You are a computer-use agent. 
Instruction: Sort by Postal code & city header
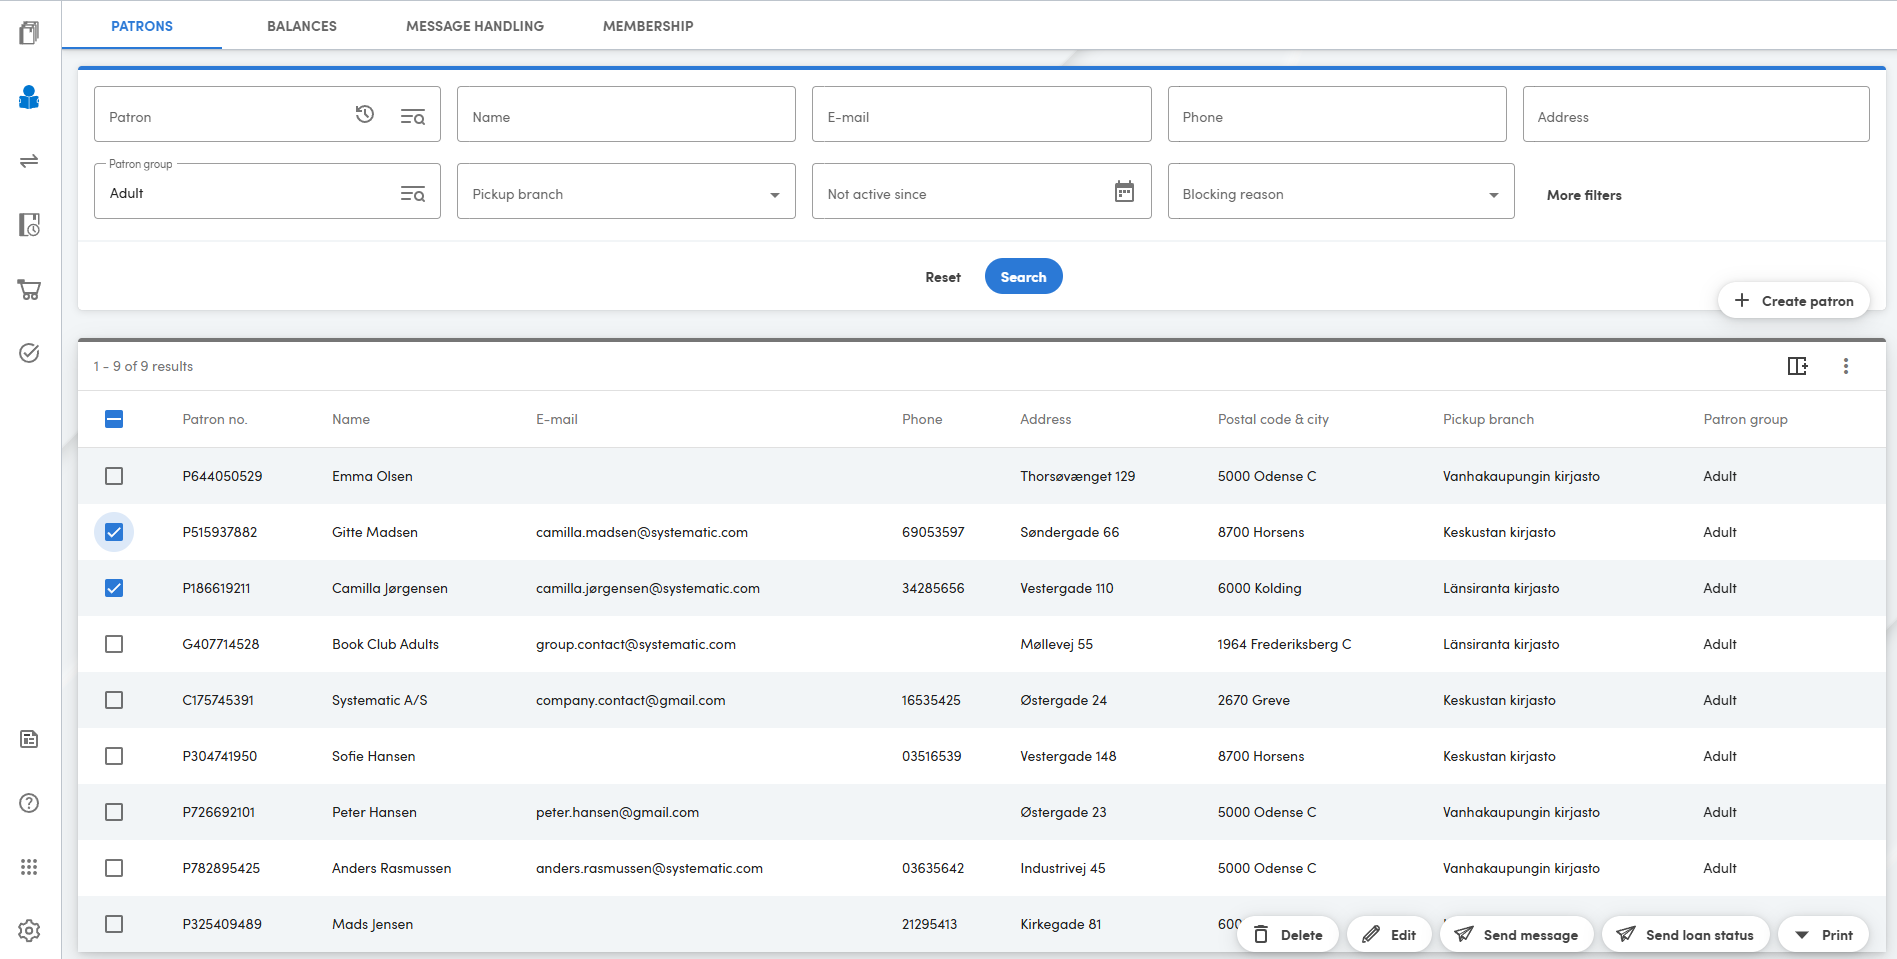click(x=1273, y=419)
